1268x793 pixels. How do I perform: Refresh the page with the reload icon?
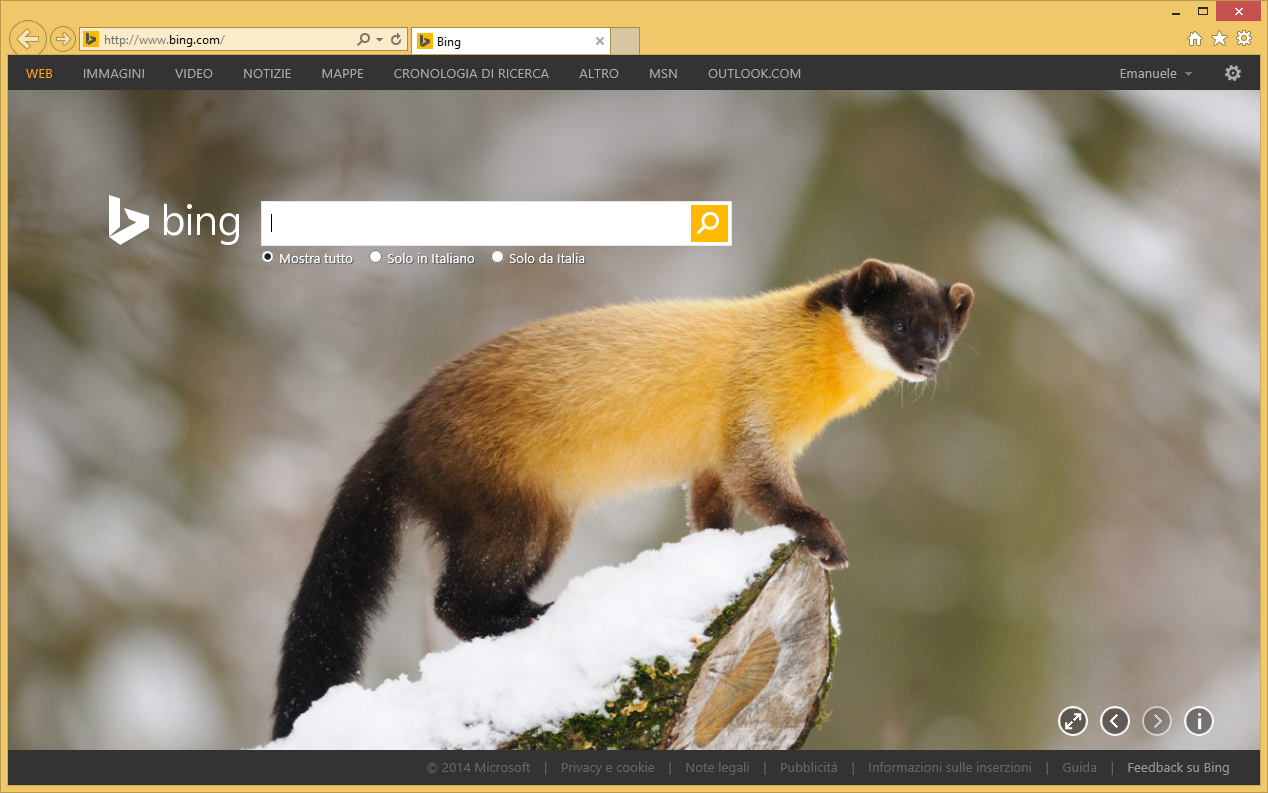click(396, 40)
